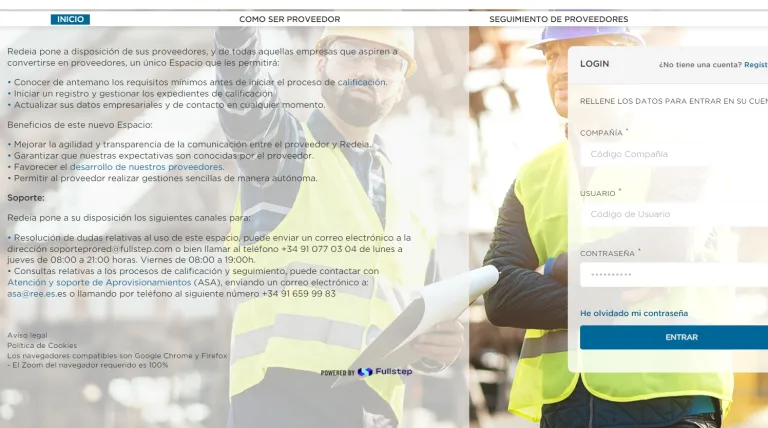Image resolution: width=768 pixels, height=428 pixels.
Task: Open 'Atención y soporte de Aprovisionamientos' link
Action: pyautogui.click(x=99, y=283)
